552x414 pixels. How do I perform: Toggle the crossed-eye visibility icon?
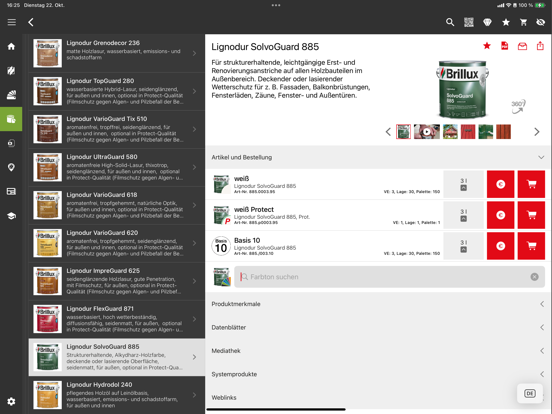click(540, 22)
